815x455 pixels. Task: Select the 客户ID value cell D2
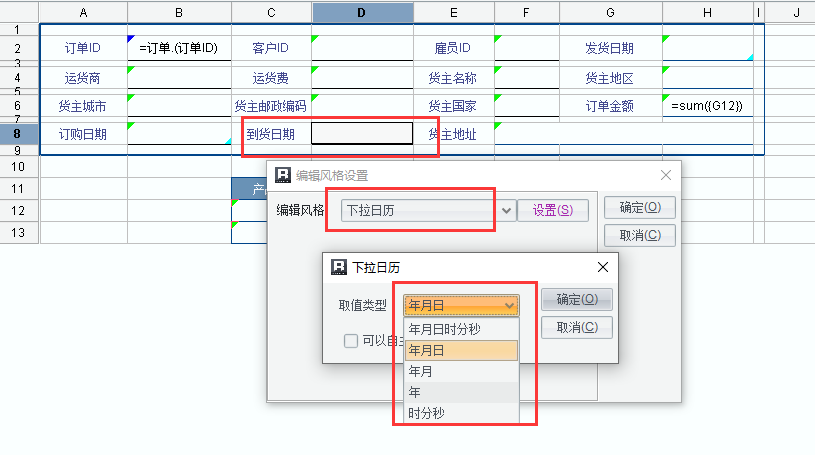pyautogui.click(x=362, y=48)
